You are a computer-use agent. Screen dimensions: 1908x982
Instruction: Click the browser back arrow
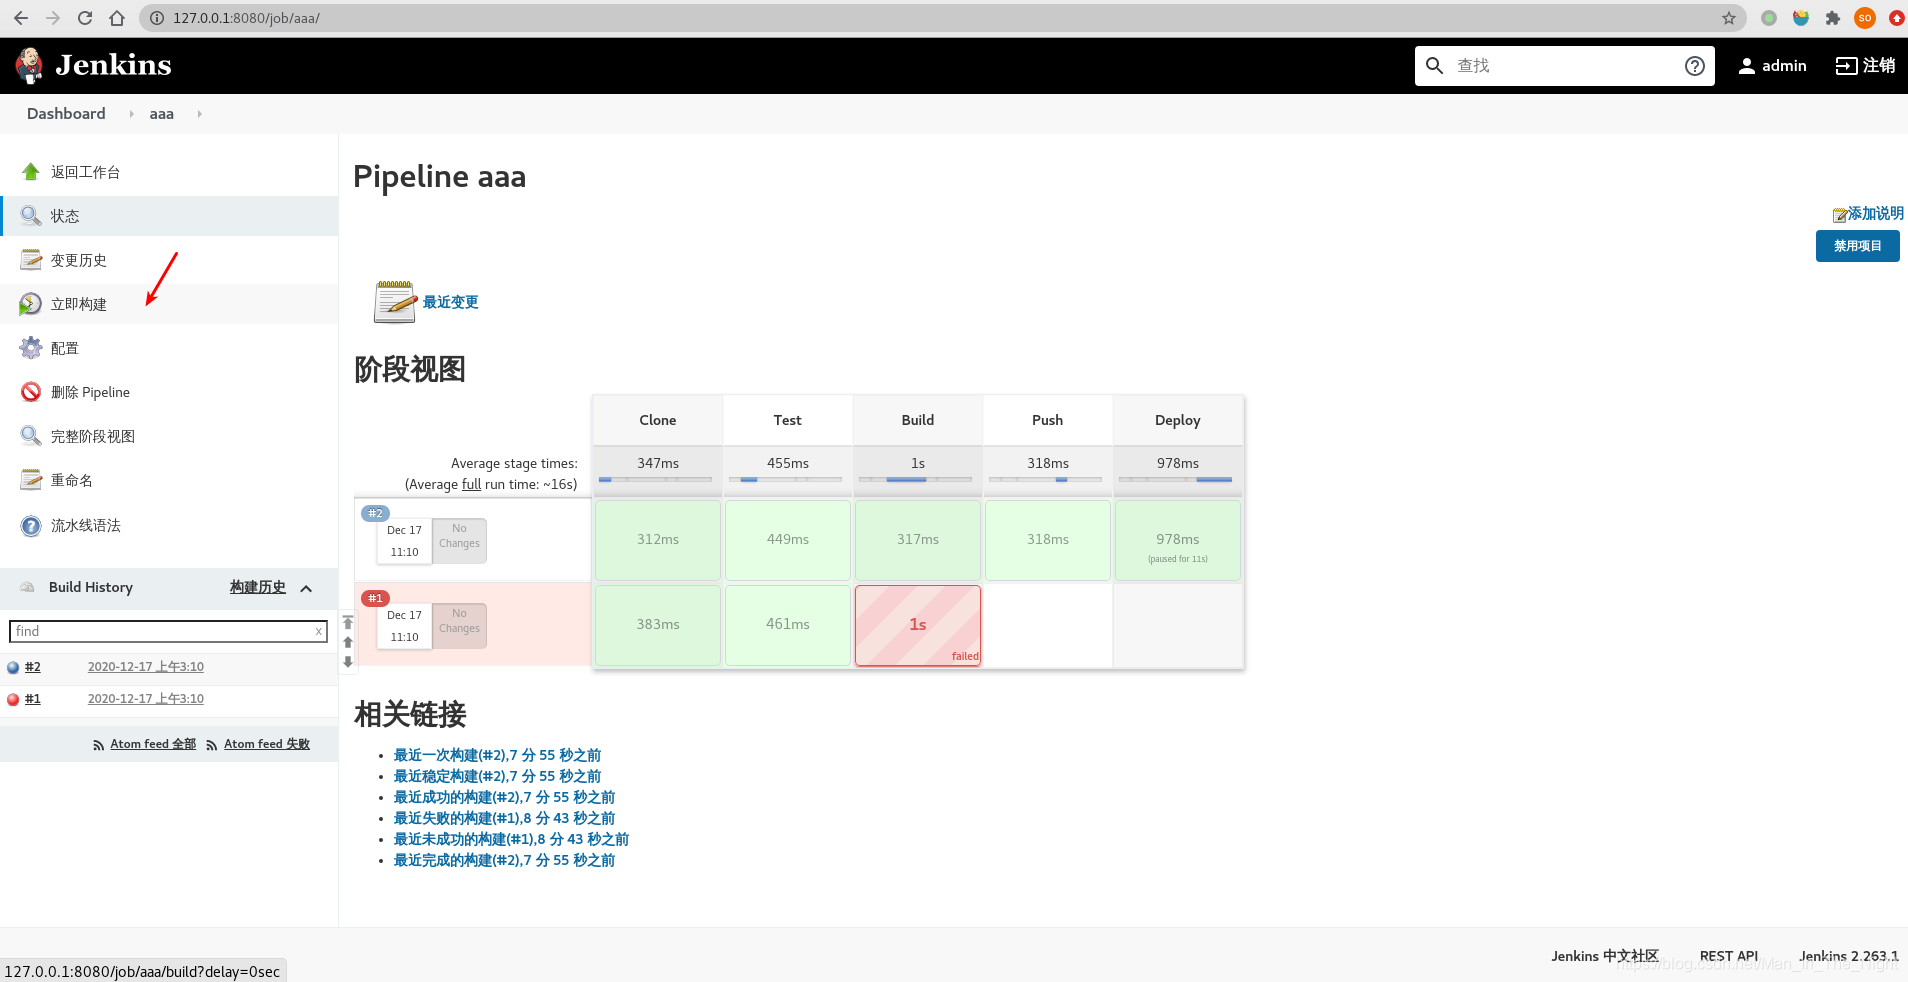tap(21, 18)
